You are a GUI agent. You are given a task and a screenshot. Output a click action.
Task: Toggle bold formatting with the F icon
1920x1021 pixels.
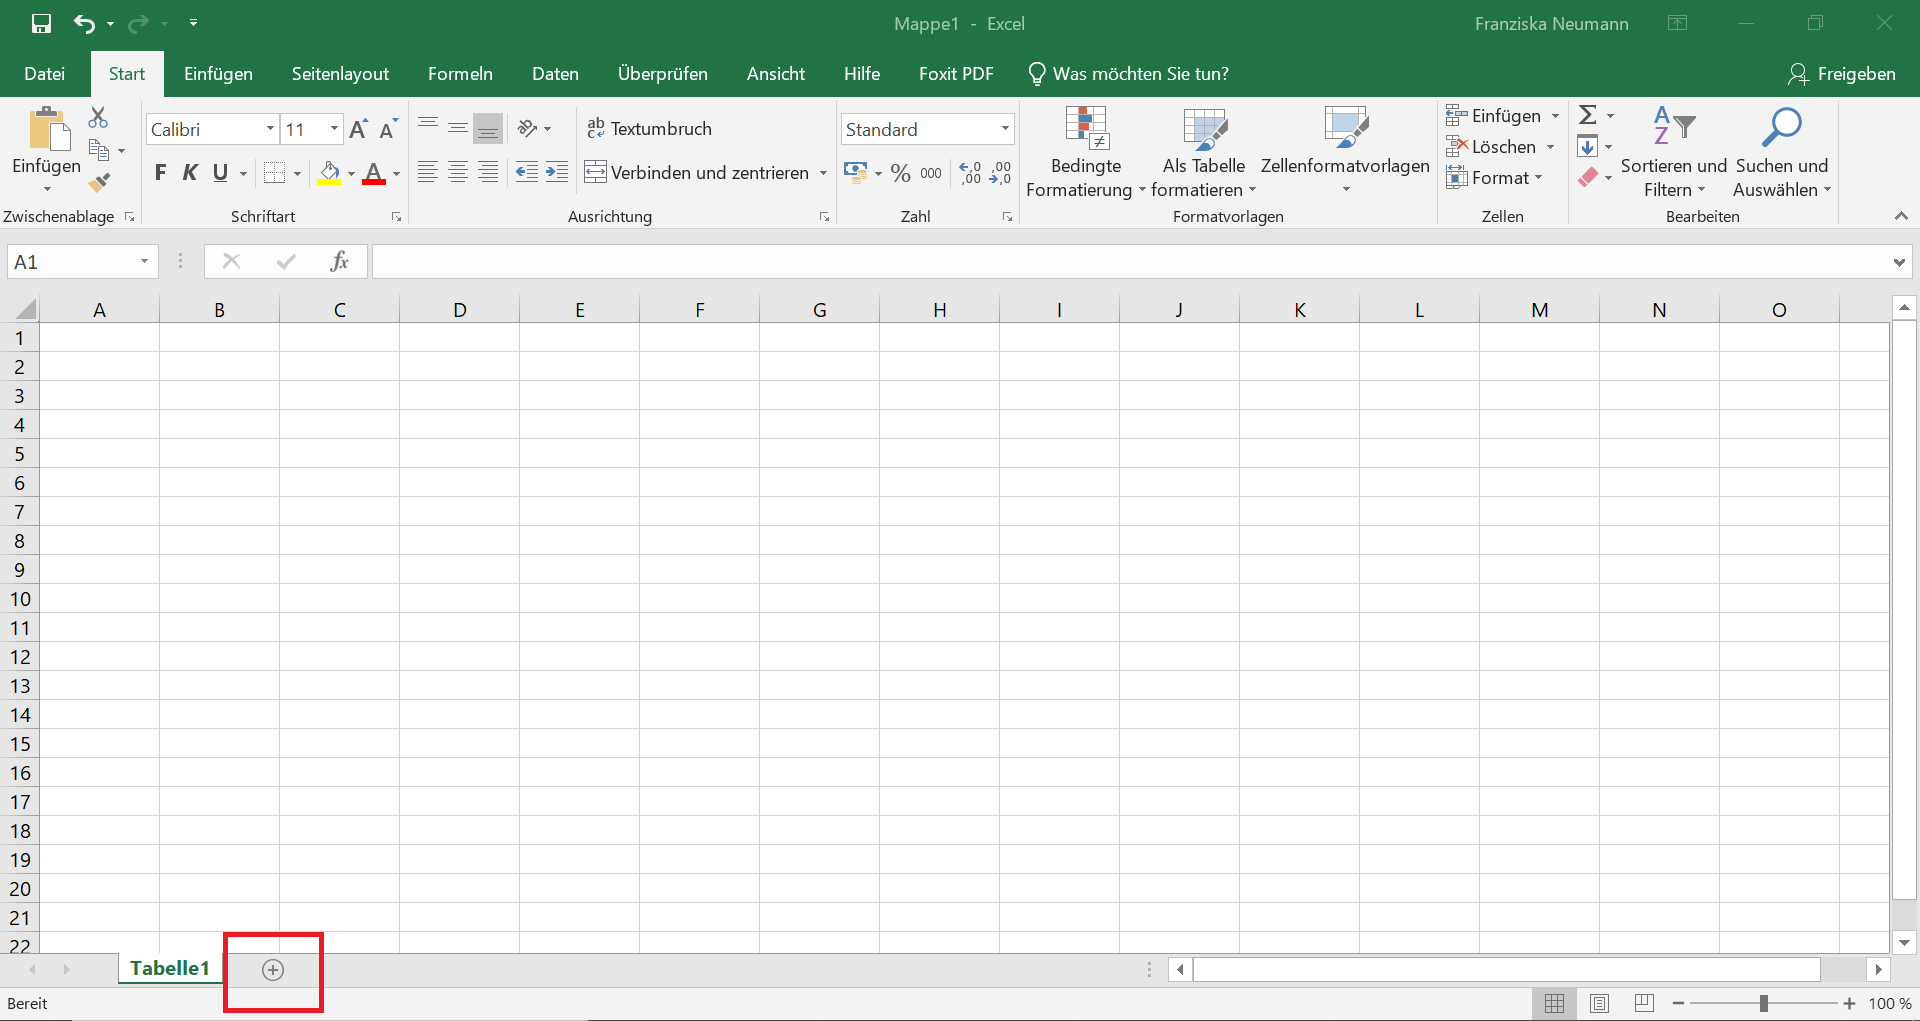tap(160, 173)
